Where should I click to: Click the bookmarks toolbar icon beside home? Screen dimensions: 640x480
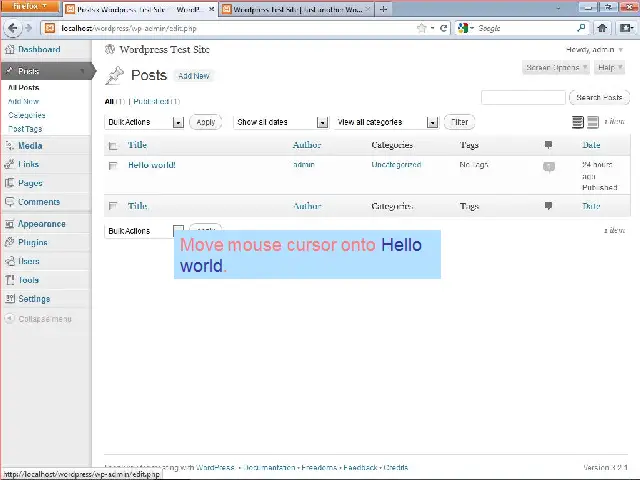point(626,28)
